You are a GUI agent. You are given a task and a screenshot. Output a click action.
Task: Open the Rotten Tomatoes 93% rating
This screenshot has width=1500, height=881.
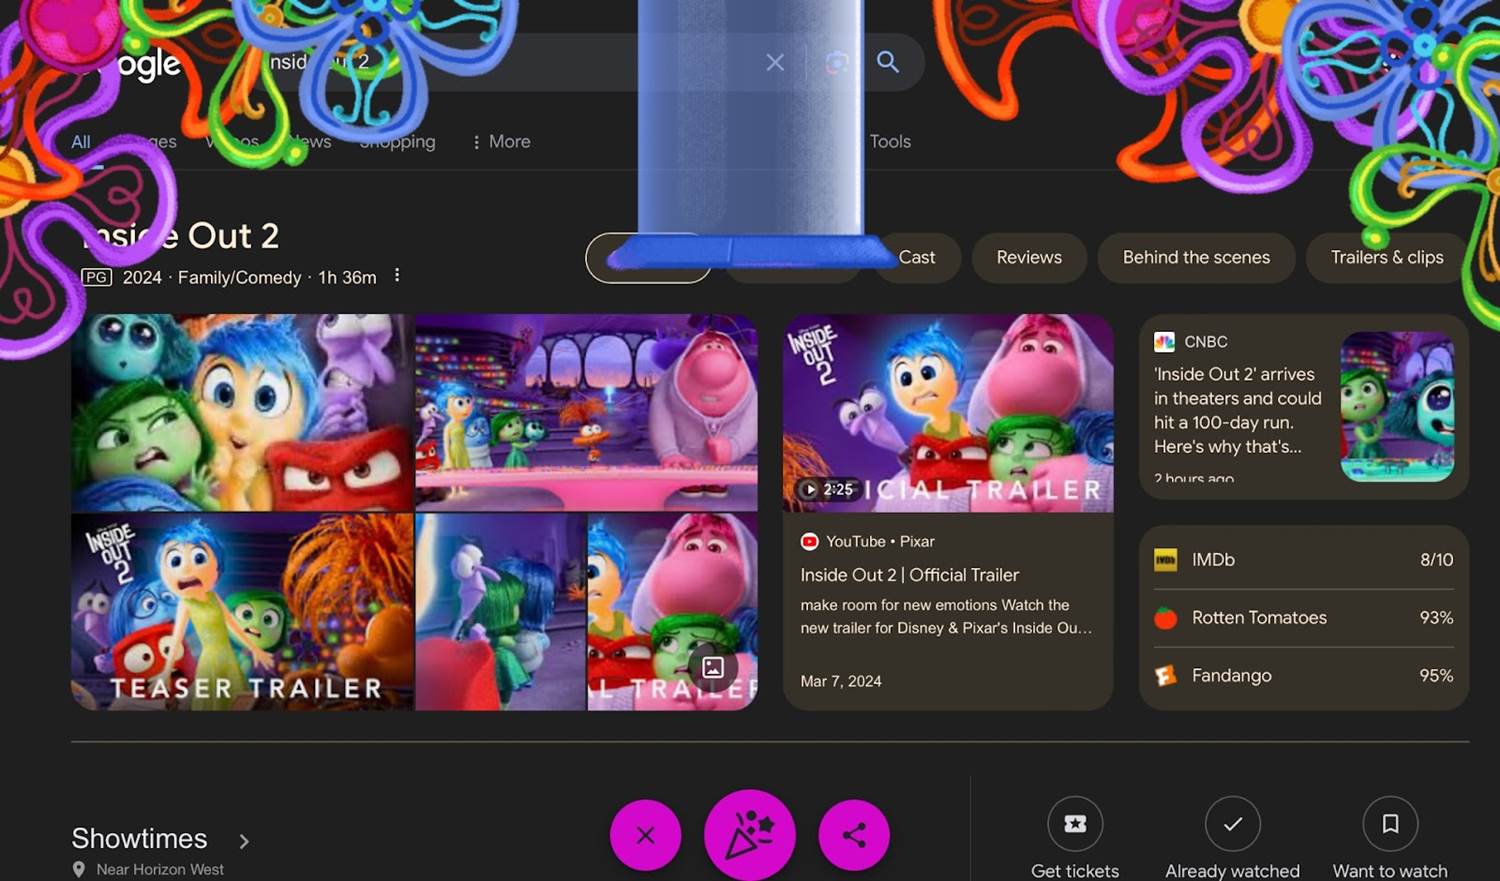click(x=1303, y=618)
